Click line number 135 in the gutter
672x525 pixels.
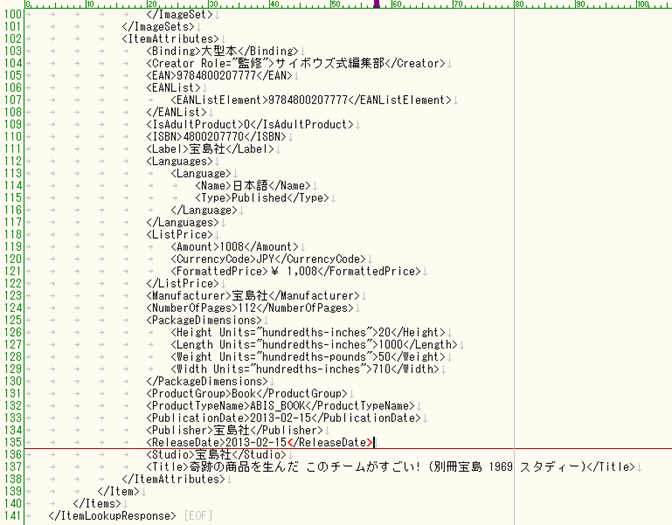13,442
